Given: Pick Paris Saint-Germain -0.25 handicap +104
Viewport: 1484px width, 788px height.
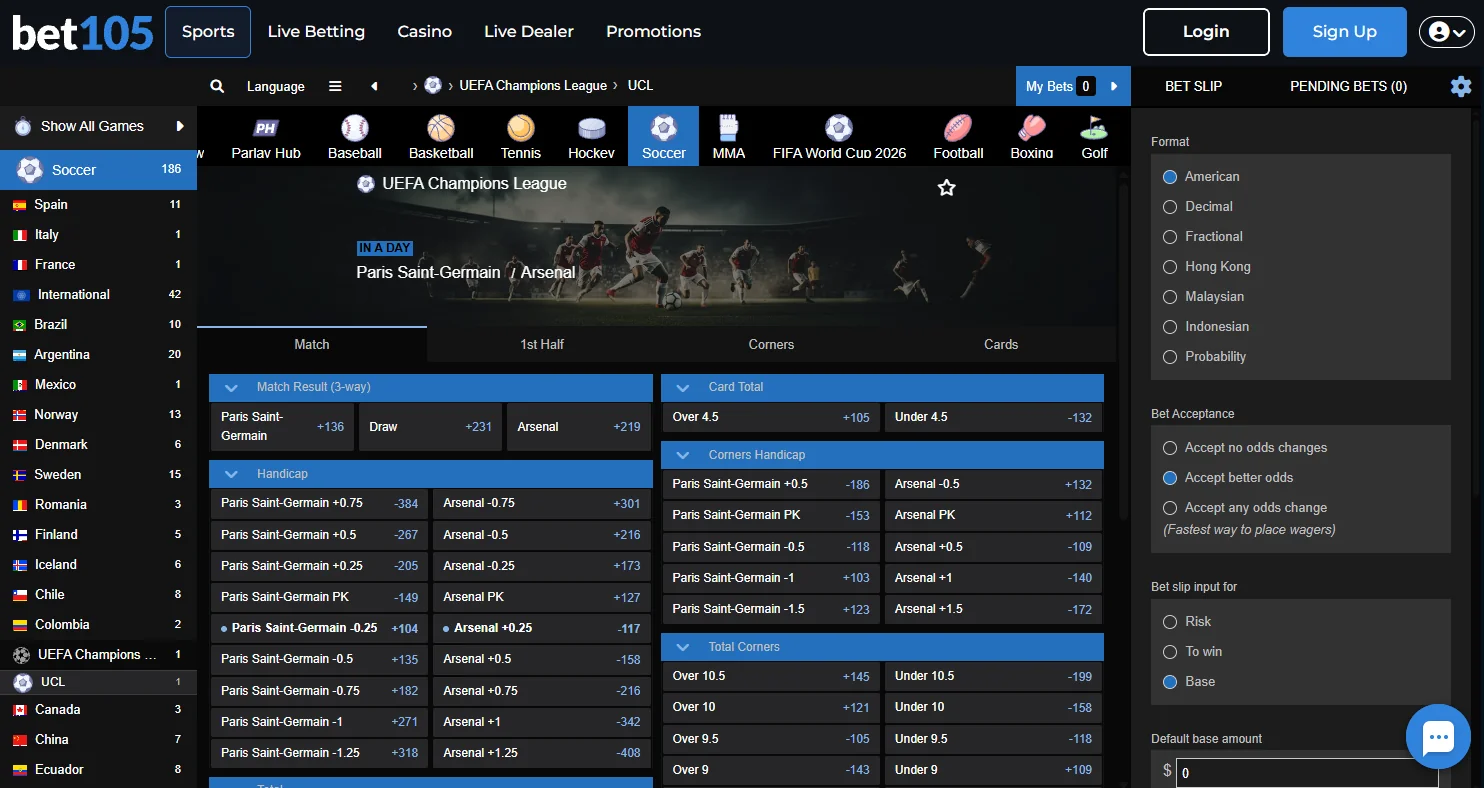Looking at the screenshot, I should [319, 629].
